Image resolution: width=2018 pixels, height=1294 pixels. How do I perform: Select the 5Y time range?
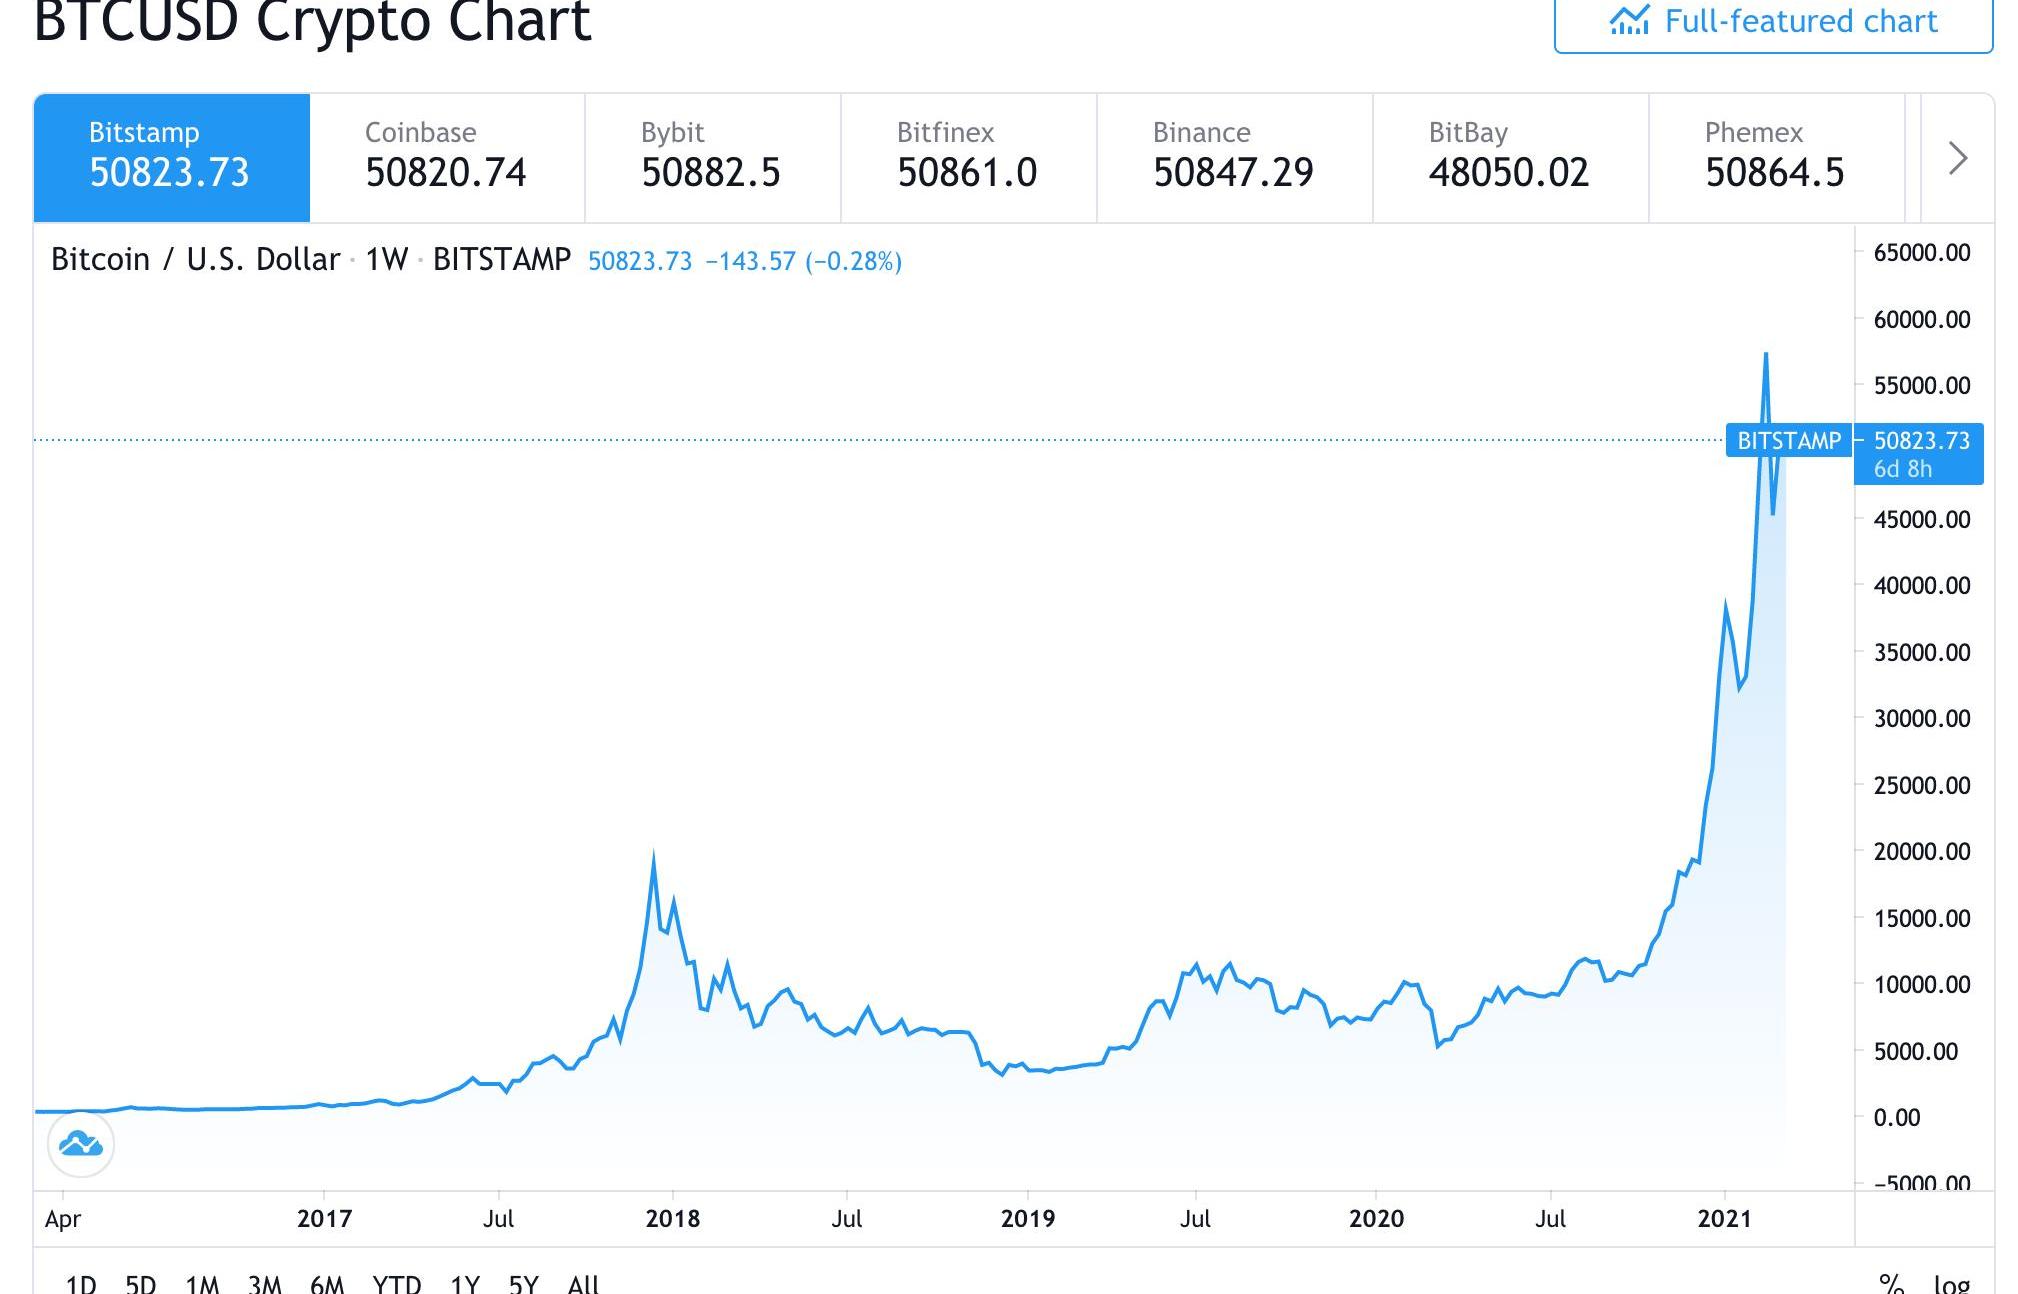coord(523,1283)
